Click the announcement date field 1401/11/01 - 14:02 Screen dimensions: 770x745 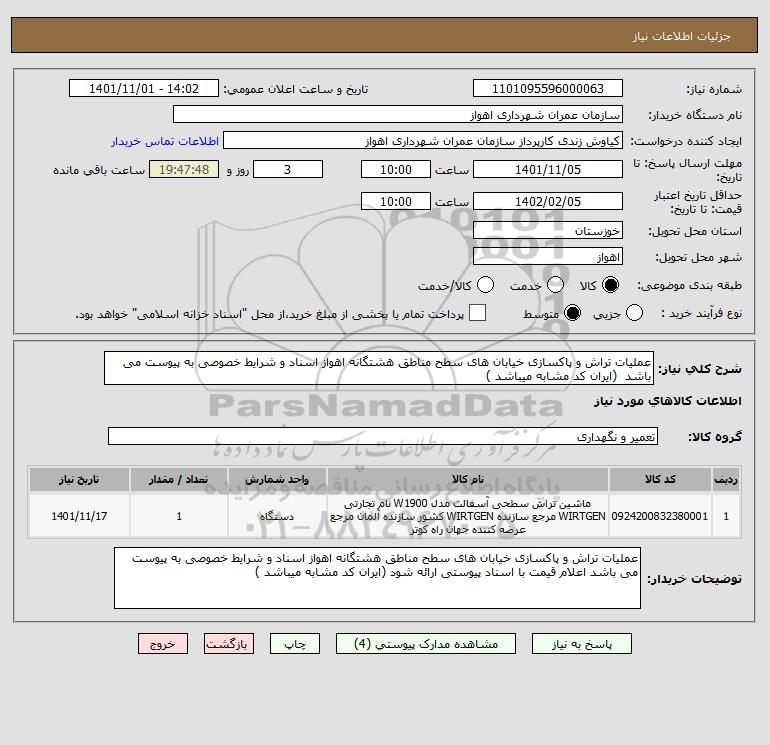144,88
